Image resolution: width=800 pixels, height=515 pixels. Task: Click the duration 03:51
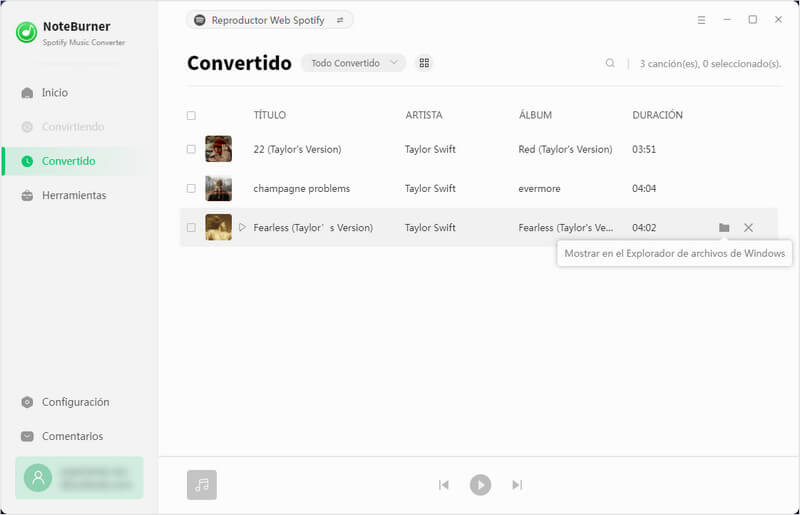point(644,149)
